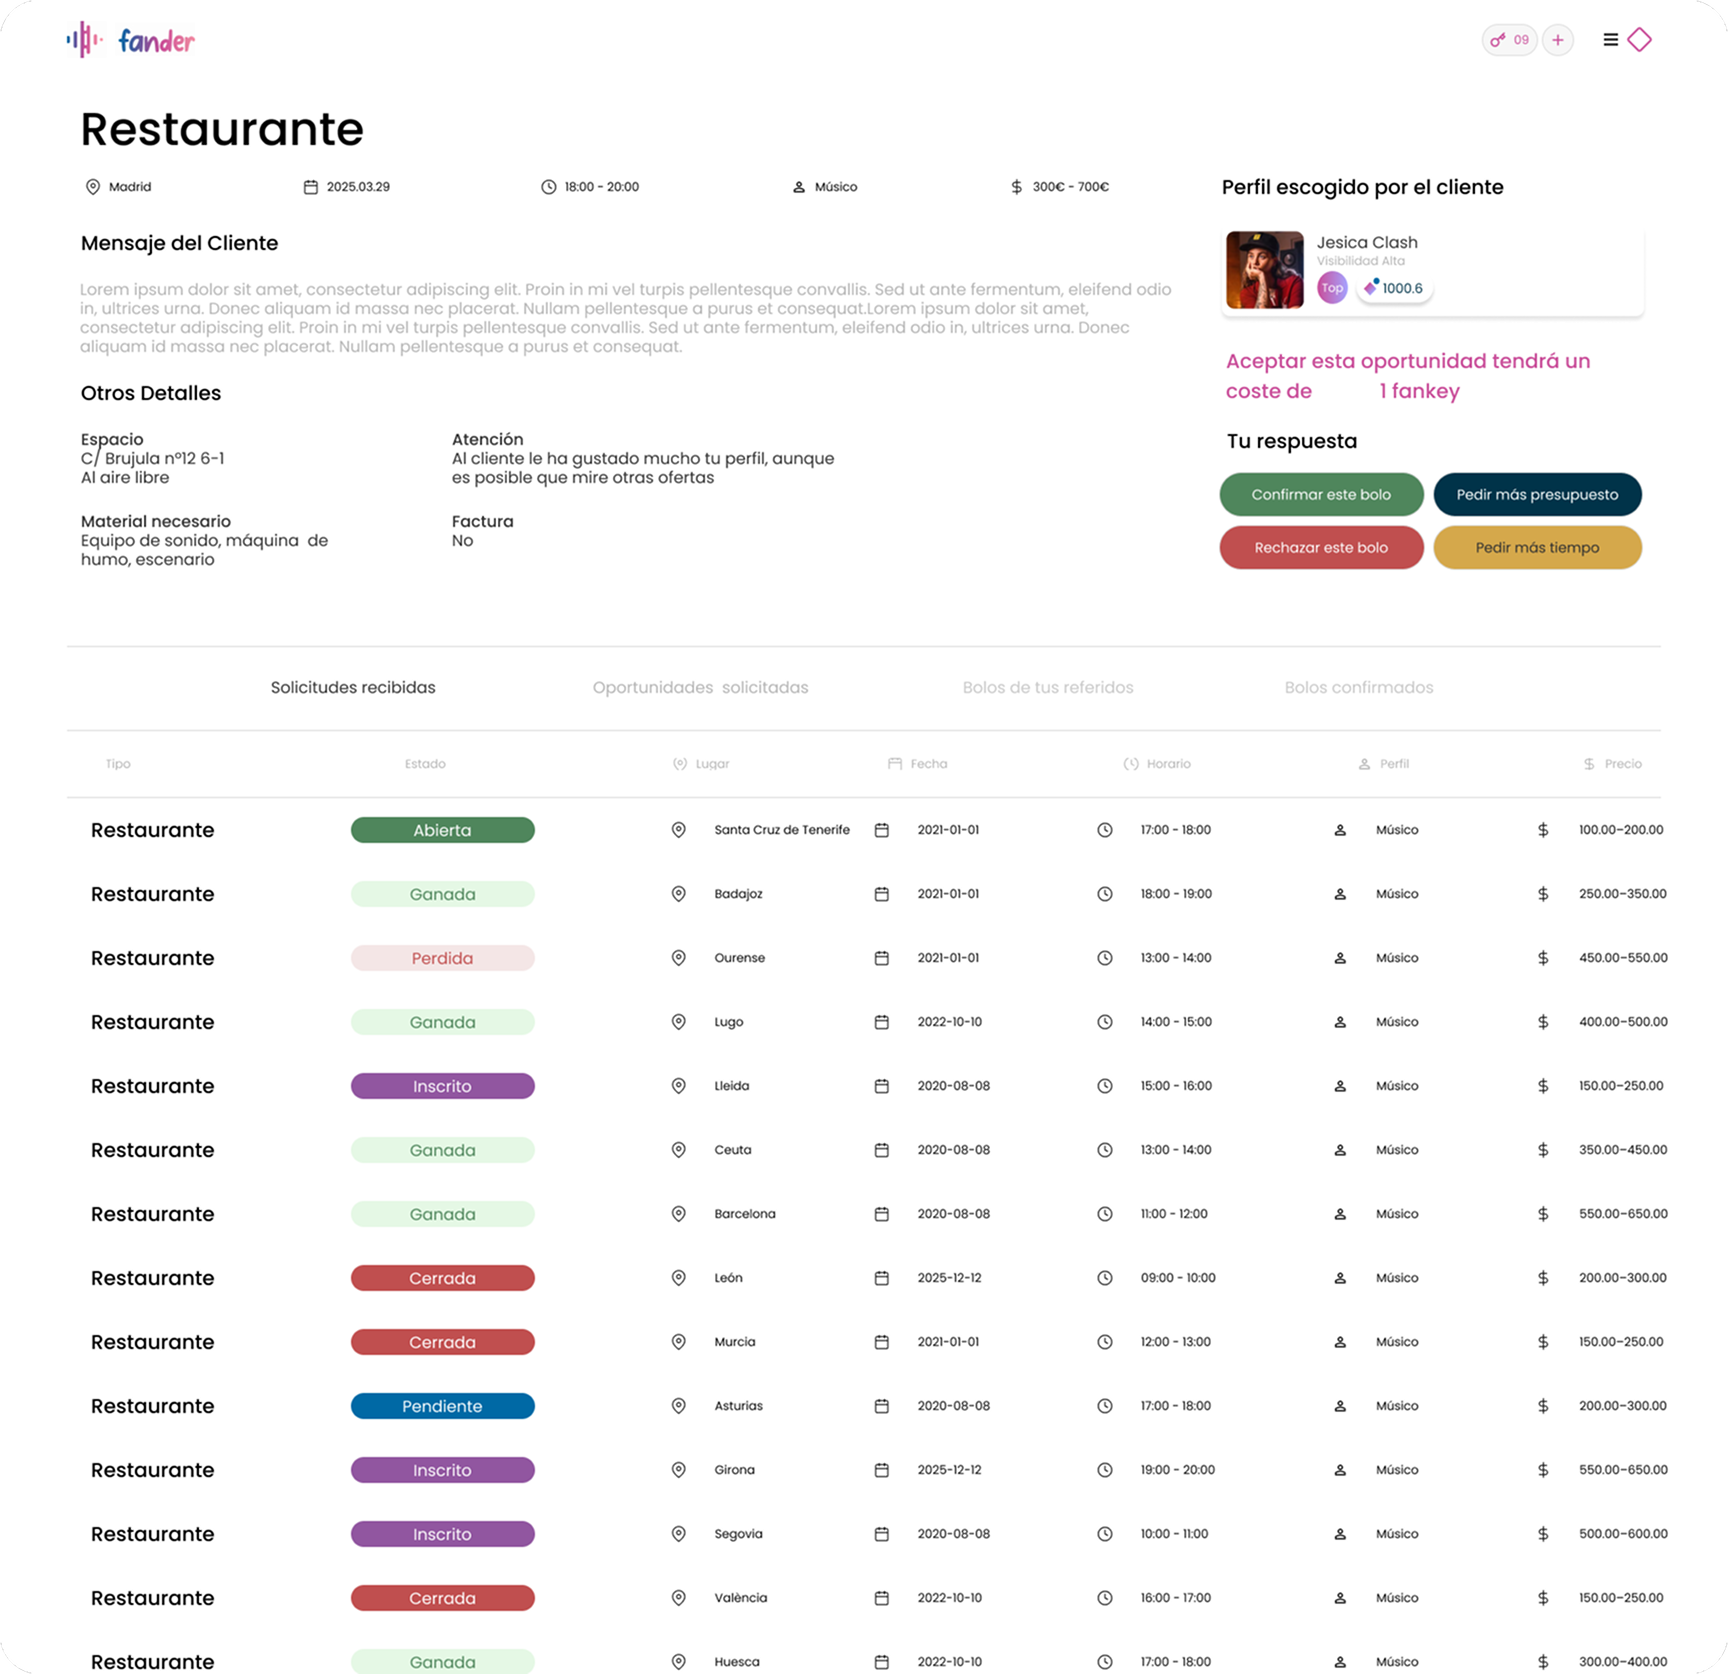The height and width of the screenshot is (1674, 1728).
Task: Click the fander logo in the top left
Action: coord(130,40)
